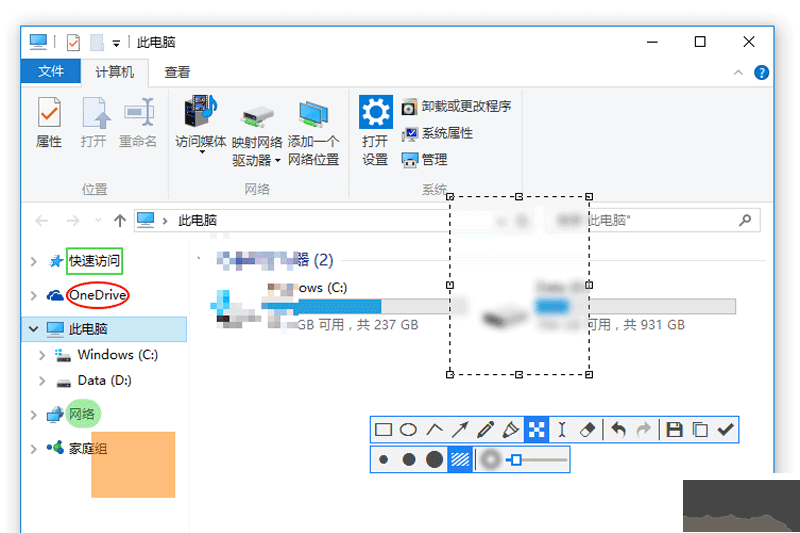The width and height of the screenshot is (800, 533).
Task: Switch to the 计算机 tab
Action: point(115,72)
